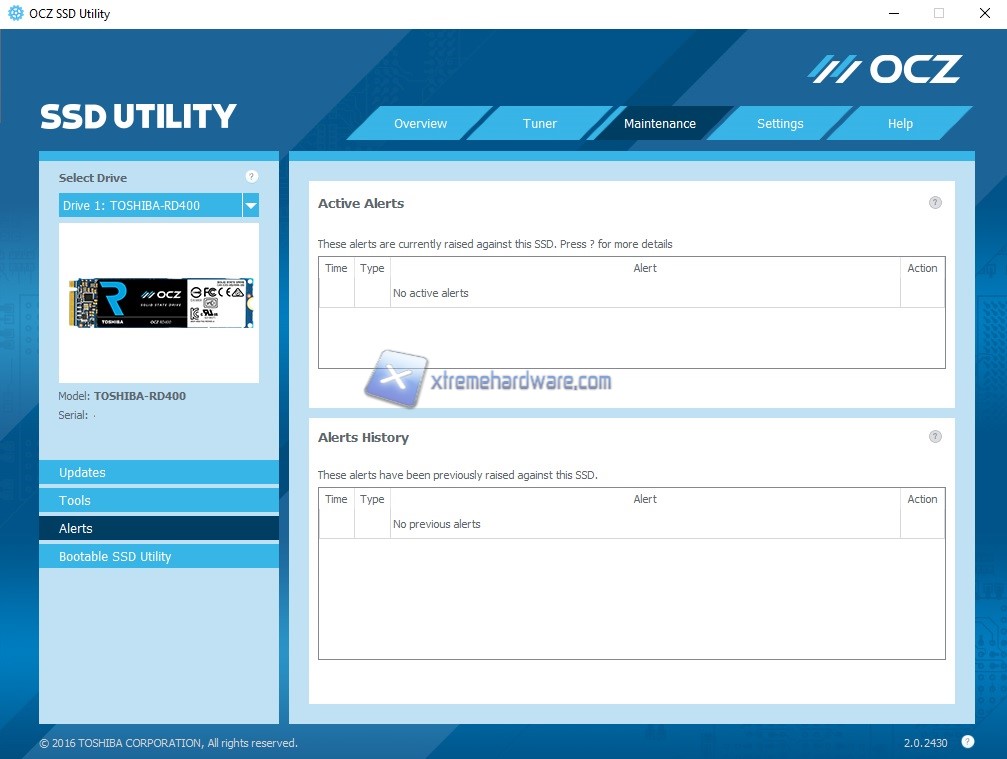Click the Alerts History help icon
The width and height of the screenshot is (1007, 759).
click(x=935, y=436)
